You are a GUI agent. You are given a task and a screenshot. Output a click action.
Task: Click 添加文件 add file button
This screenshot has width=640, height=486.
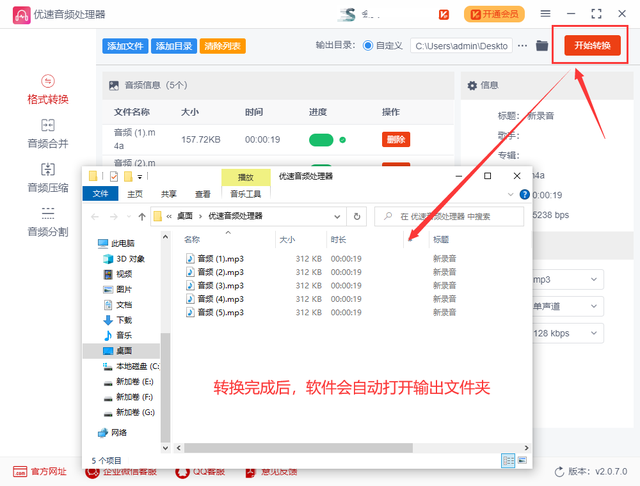pyautogui.click(x=125, y=46)
